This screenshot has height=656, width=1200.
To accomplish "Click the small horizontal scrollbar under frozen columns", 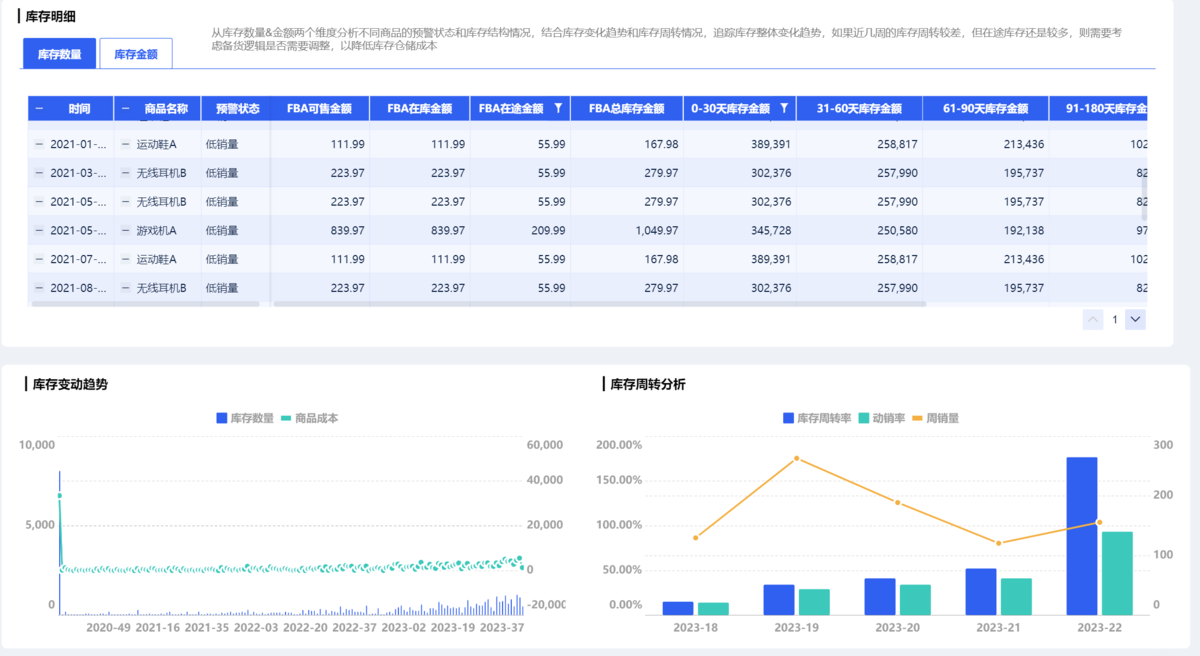I will [x=145, y=304].
